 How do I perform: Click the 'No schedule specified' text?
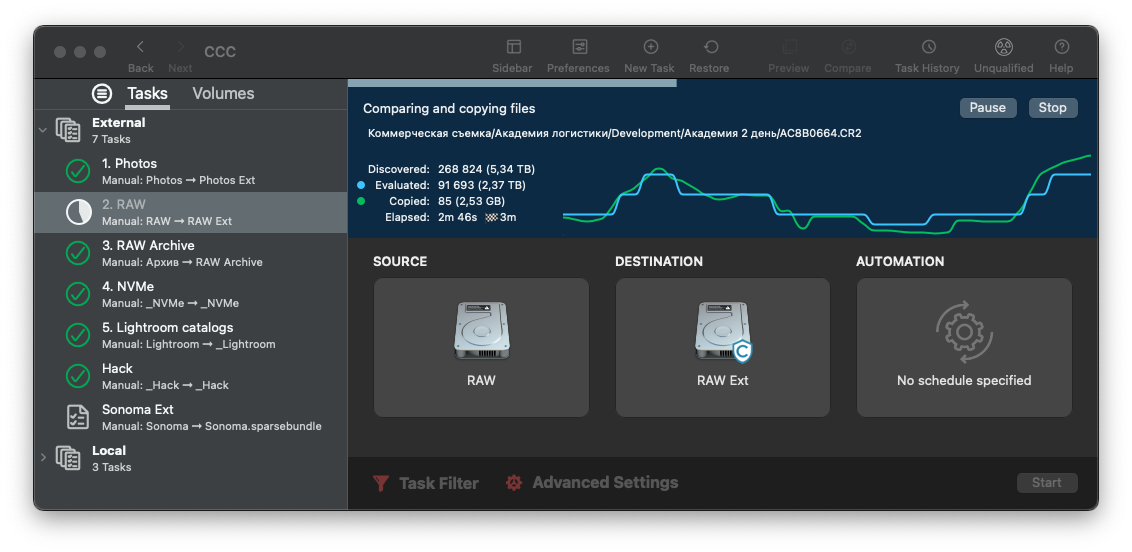point(964,380)
